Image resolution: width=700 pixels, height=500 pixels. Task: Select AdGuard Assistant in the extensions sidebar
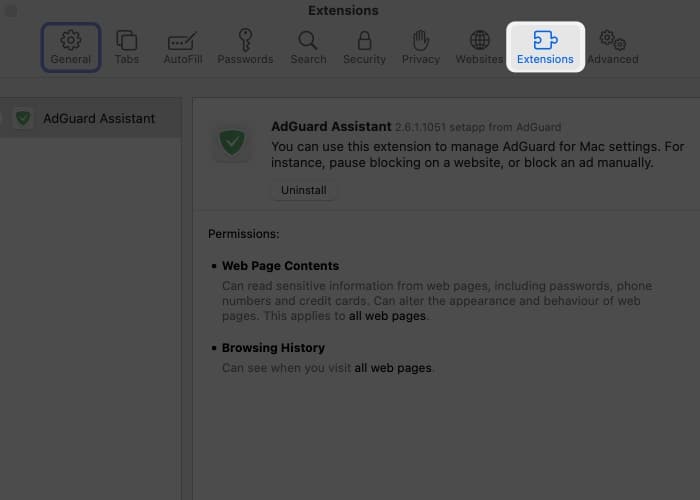coord(91,118)
